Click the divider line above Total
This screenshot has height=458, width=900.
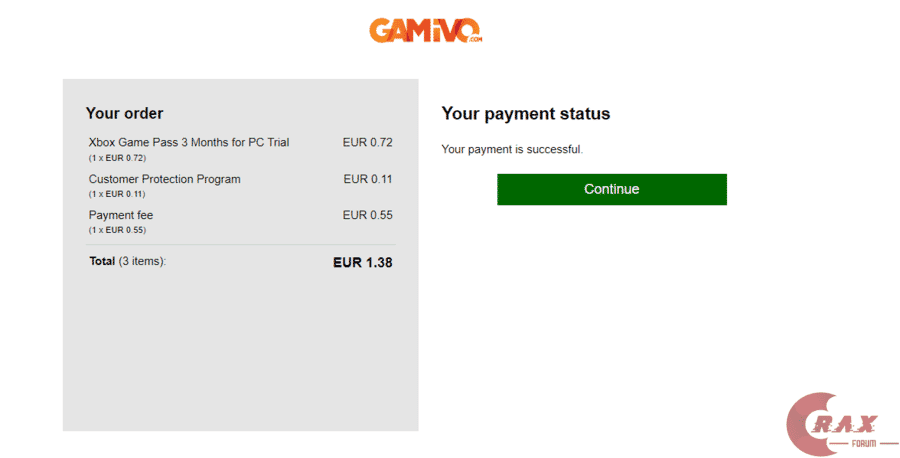click(x=240, y=244)
